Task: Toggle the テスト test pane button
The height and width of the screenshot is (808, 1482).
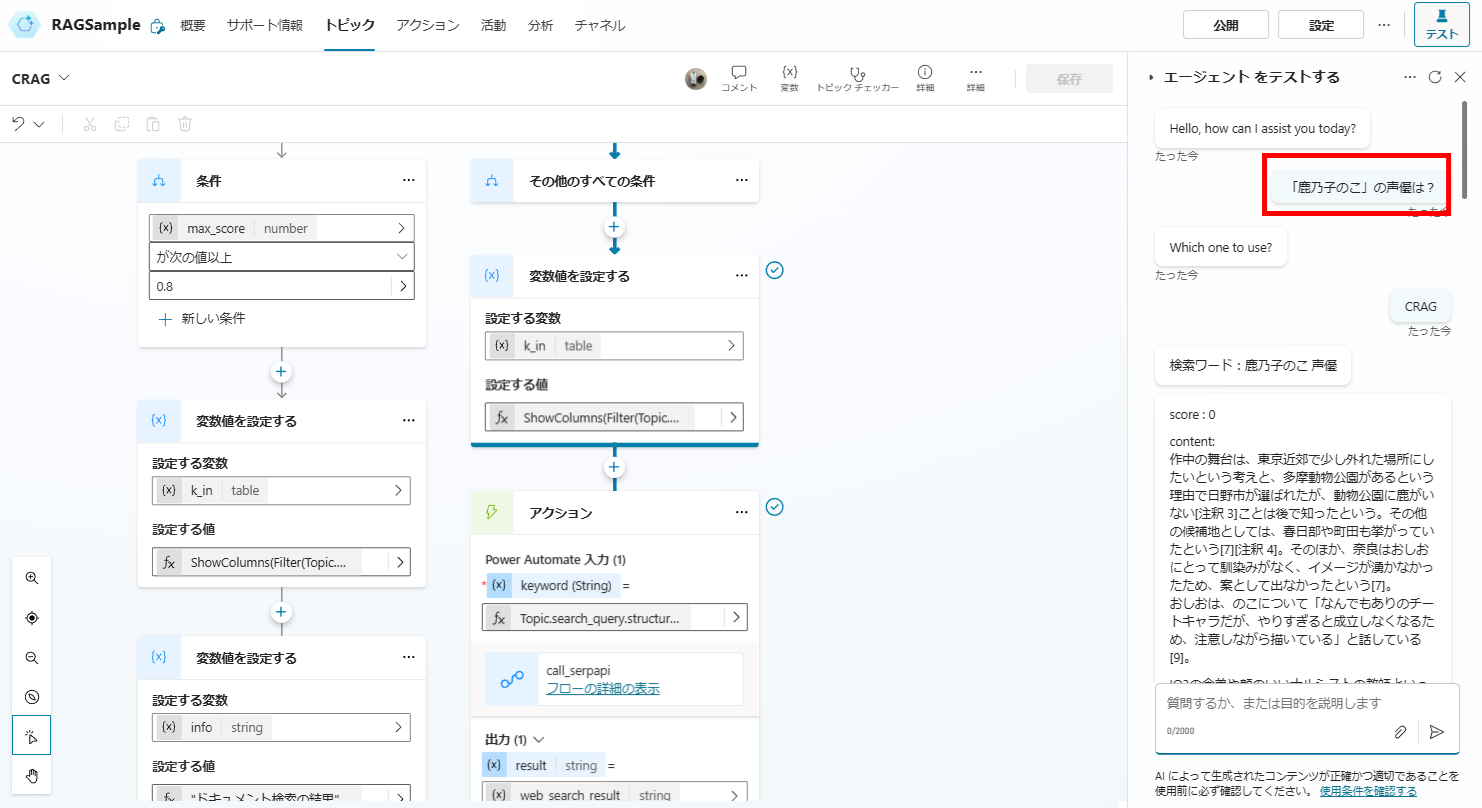Action: click(x=1441, y=25)
